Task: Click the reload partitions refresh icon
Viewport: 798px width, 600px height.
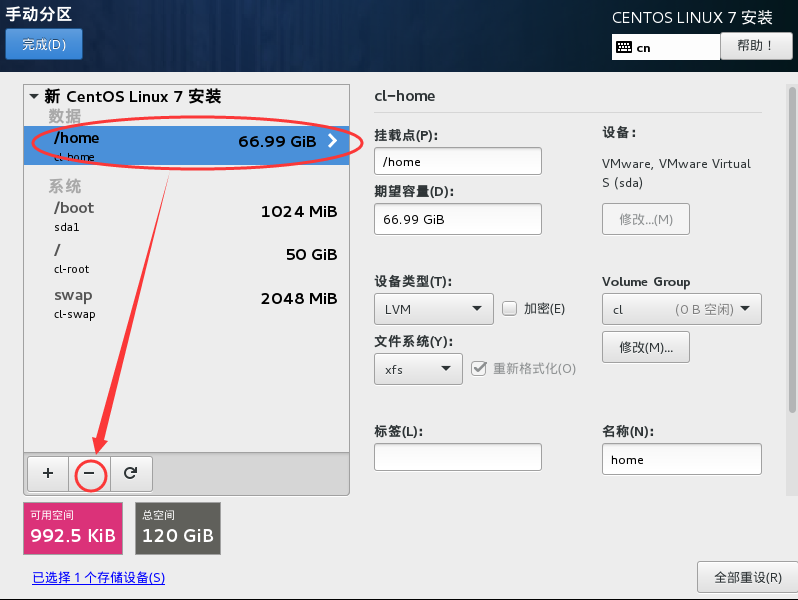Action: coord(131,473)
